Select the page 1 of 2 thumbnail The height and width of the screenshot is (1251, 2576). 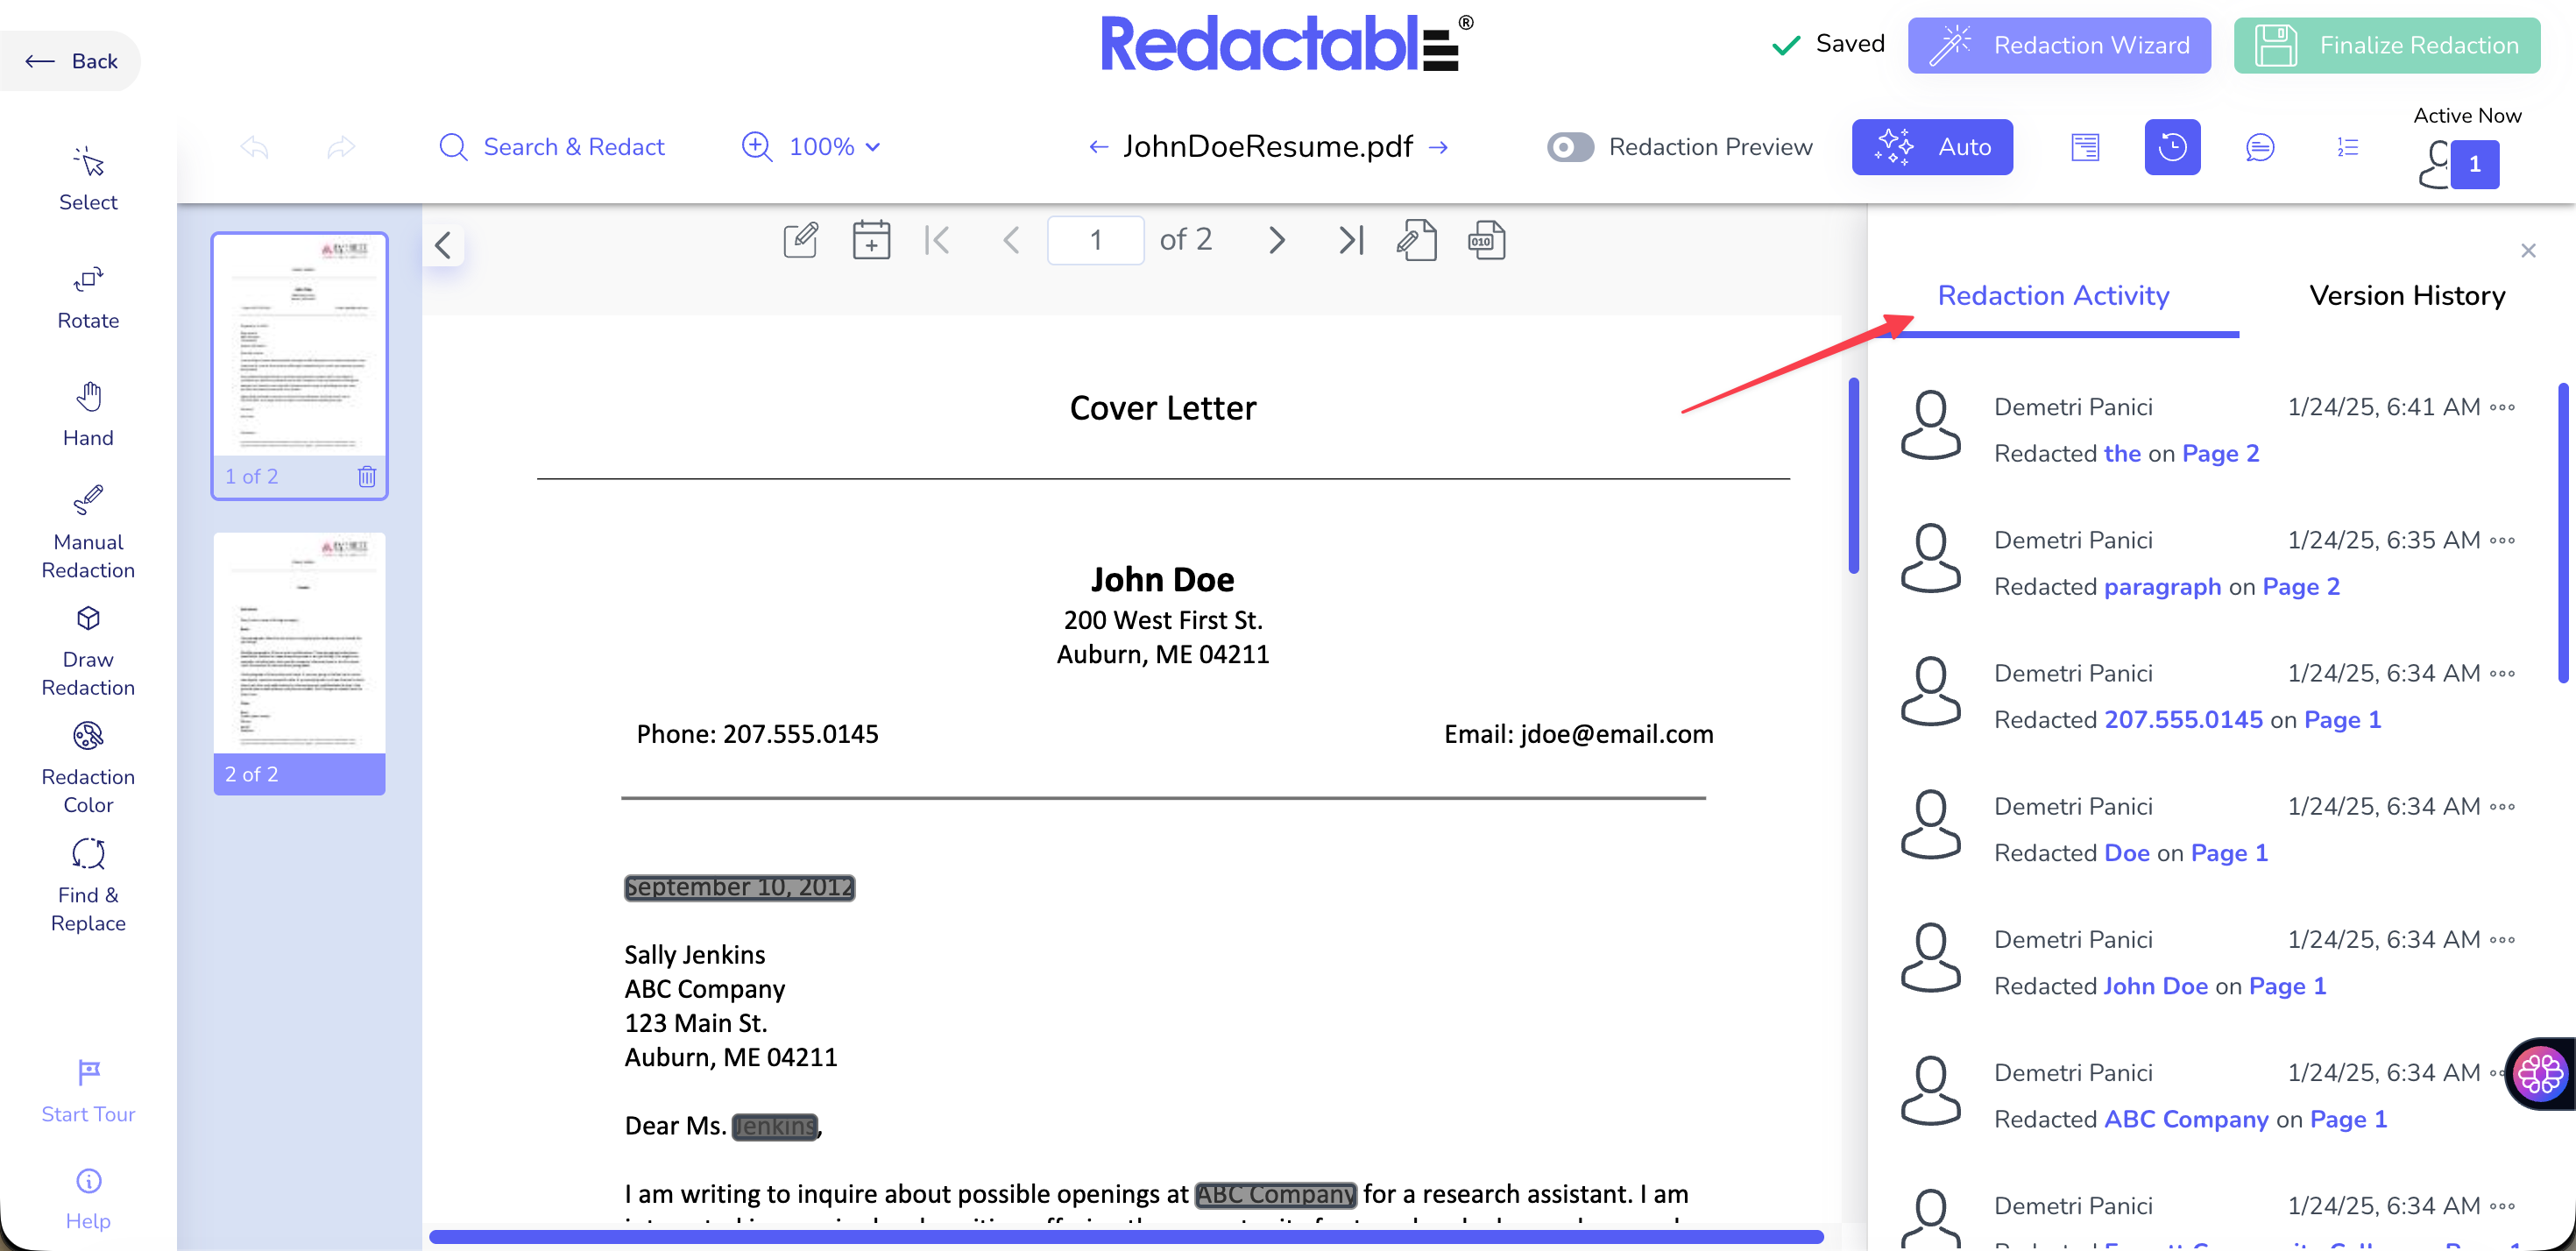pos(299,366)
